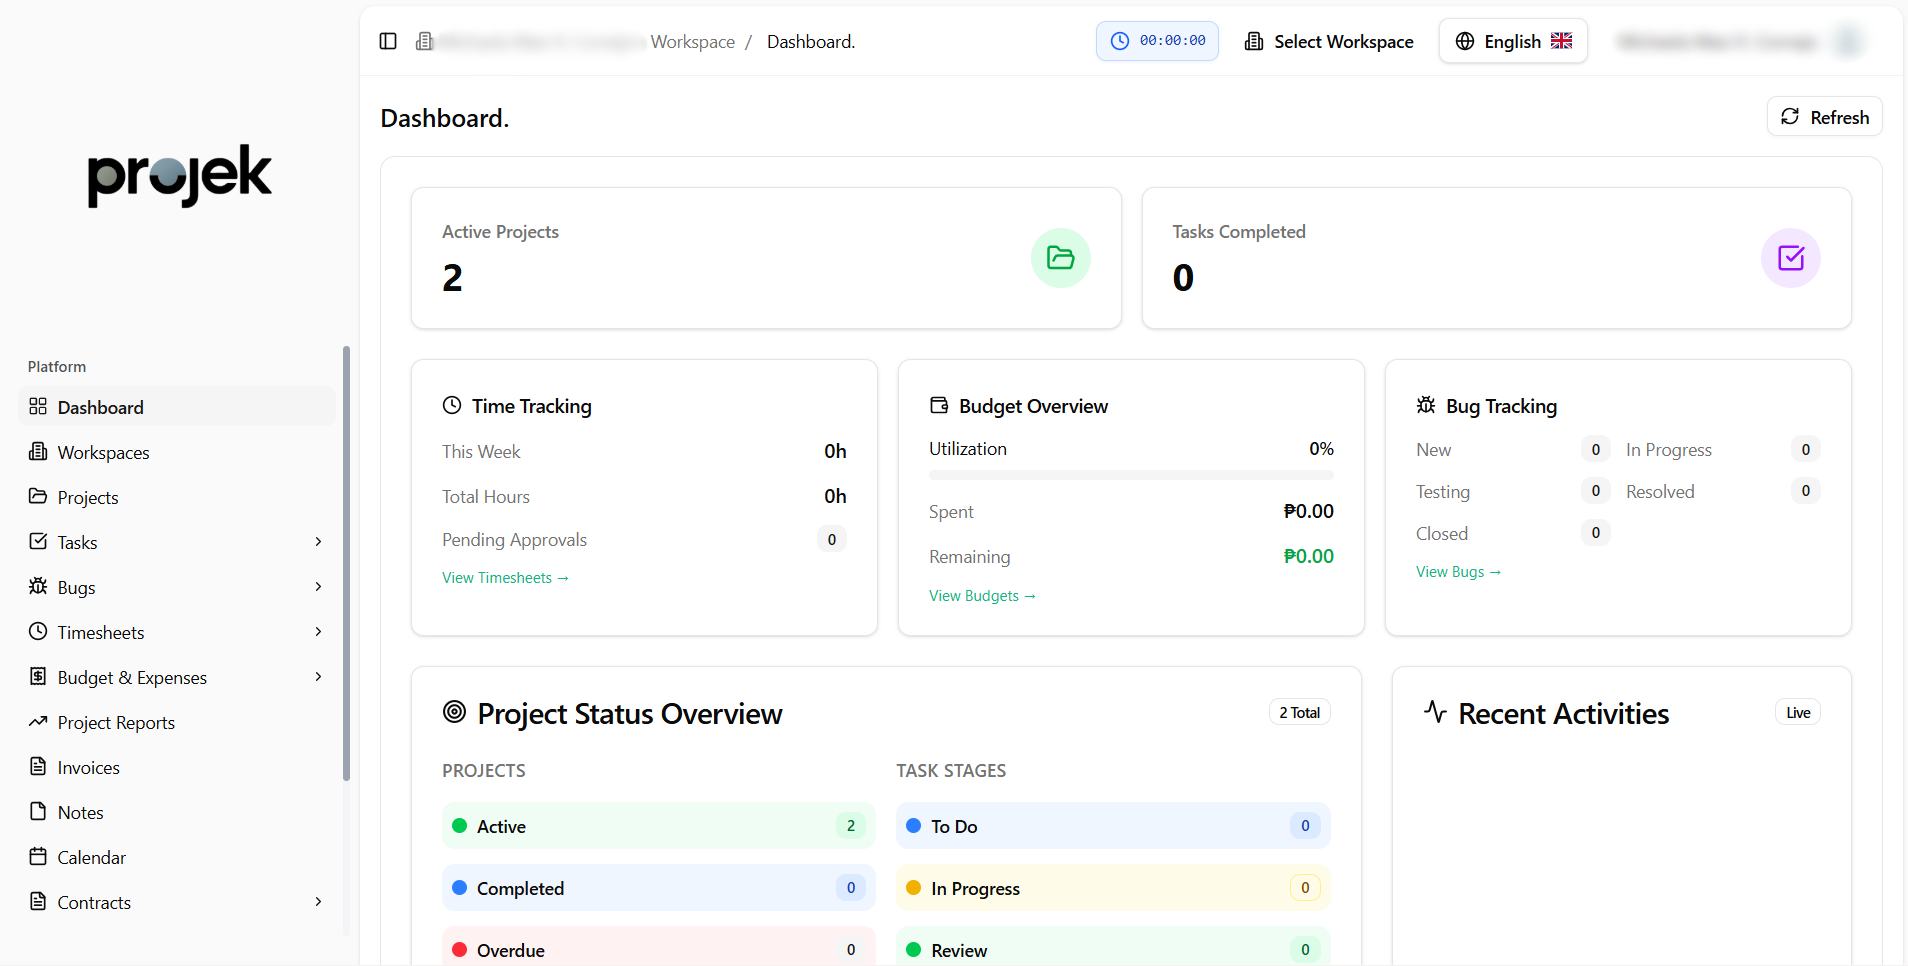Open the timer showing 00:00:00
This screenshot has width=1908, height=966.
1157,41
